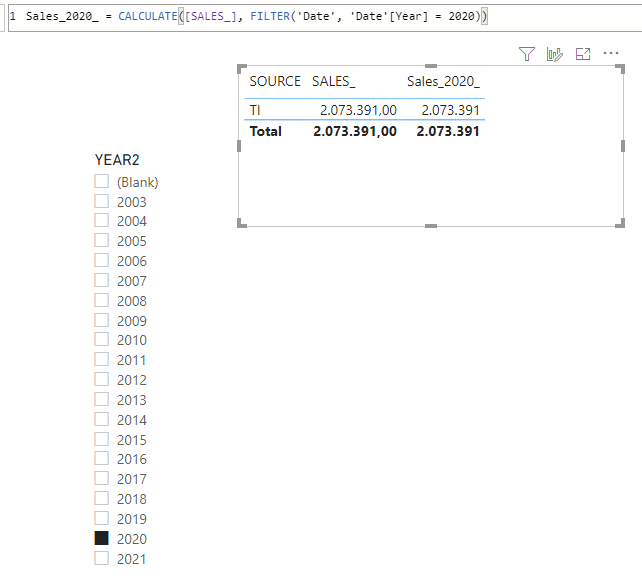Uncheck the selected 2020 checkbox

coord(102,538)
